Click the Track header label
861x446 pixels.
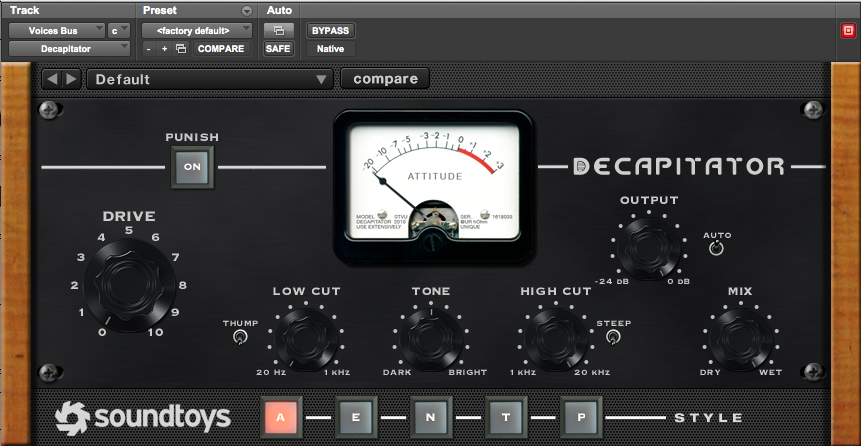click(24, 10)
